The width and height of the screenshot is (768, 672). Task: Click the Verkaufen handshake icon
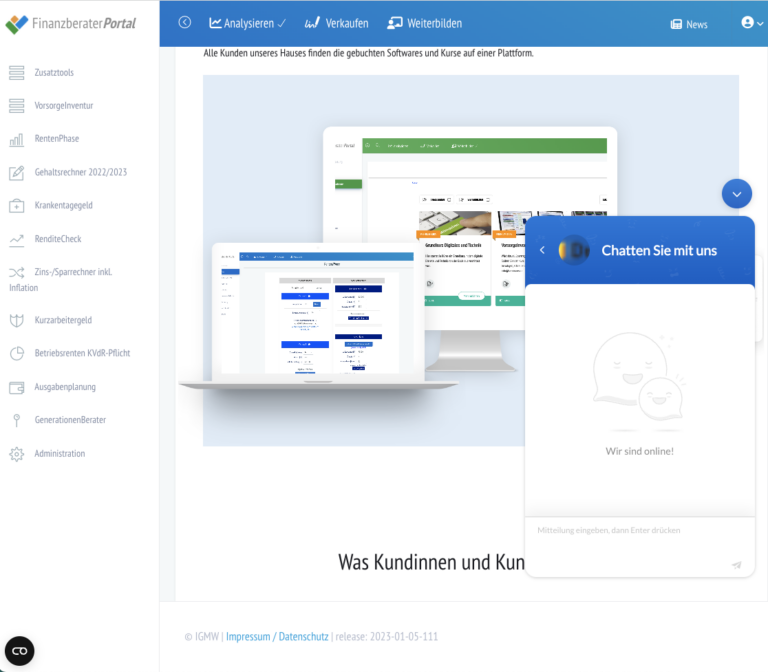tap(312, 23)
